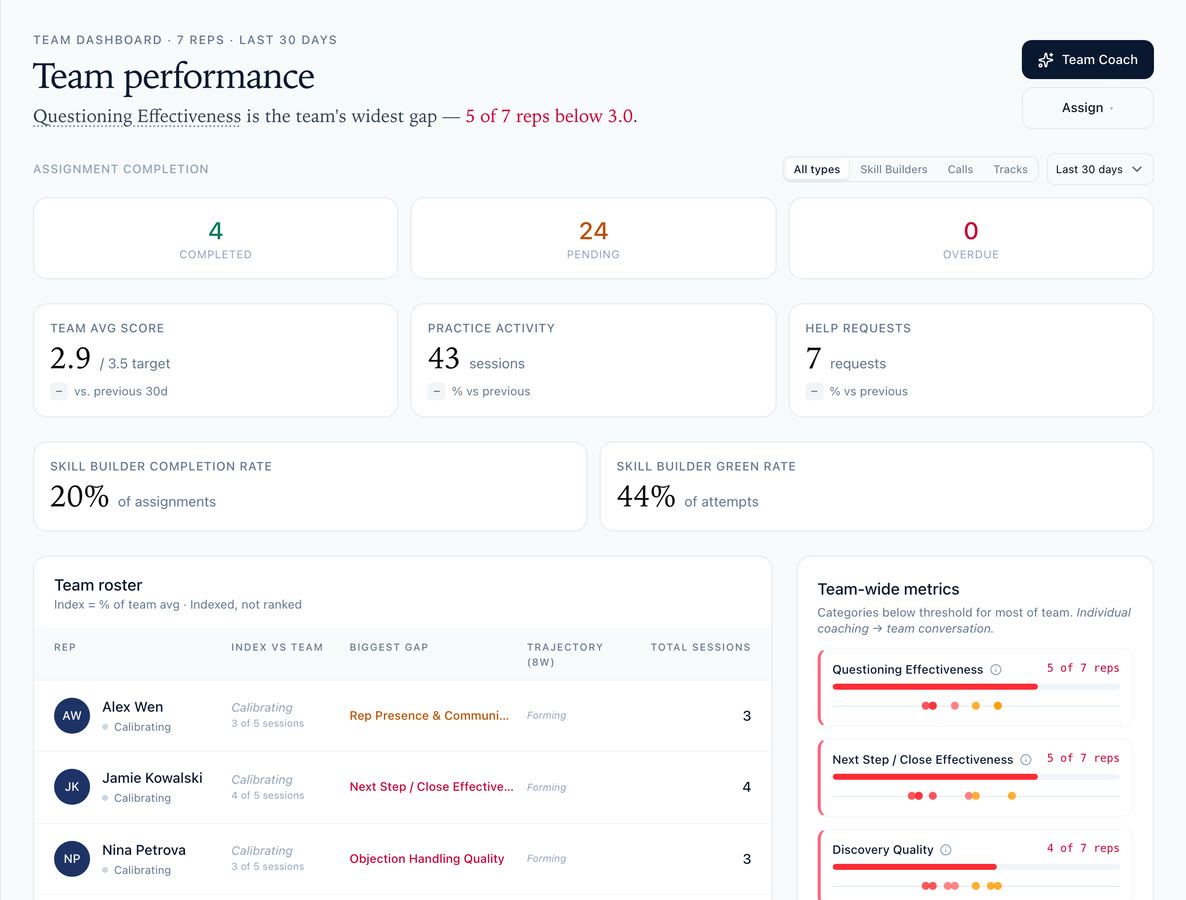
Task: Click Next Step / Close Effective... gap
Action: (431, 787)
